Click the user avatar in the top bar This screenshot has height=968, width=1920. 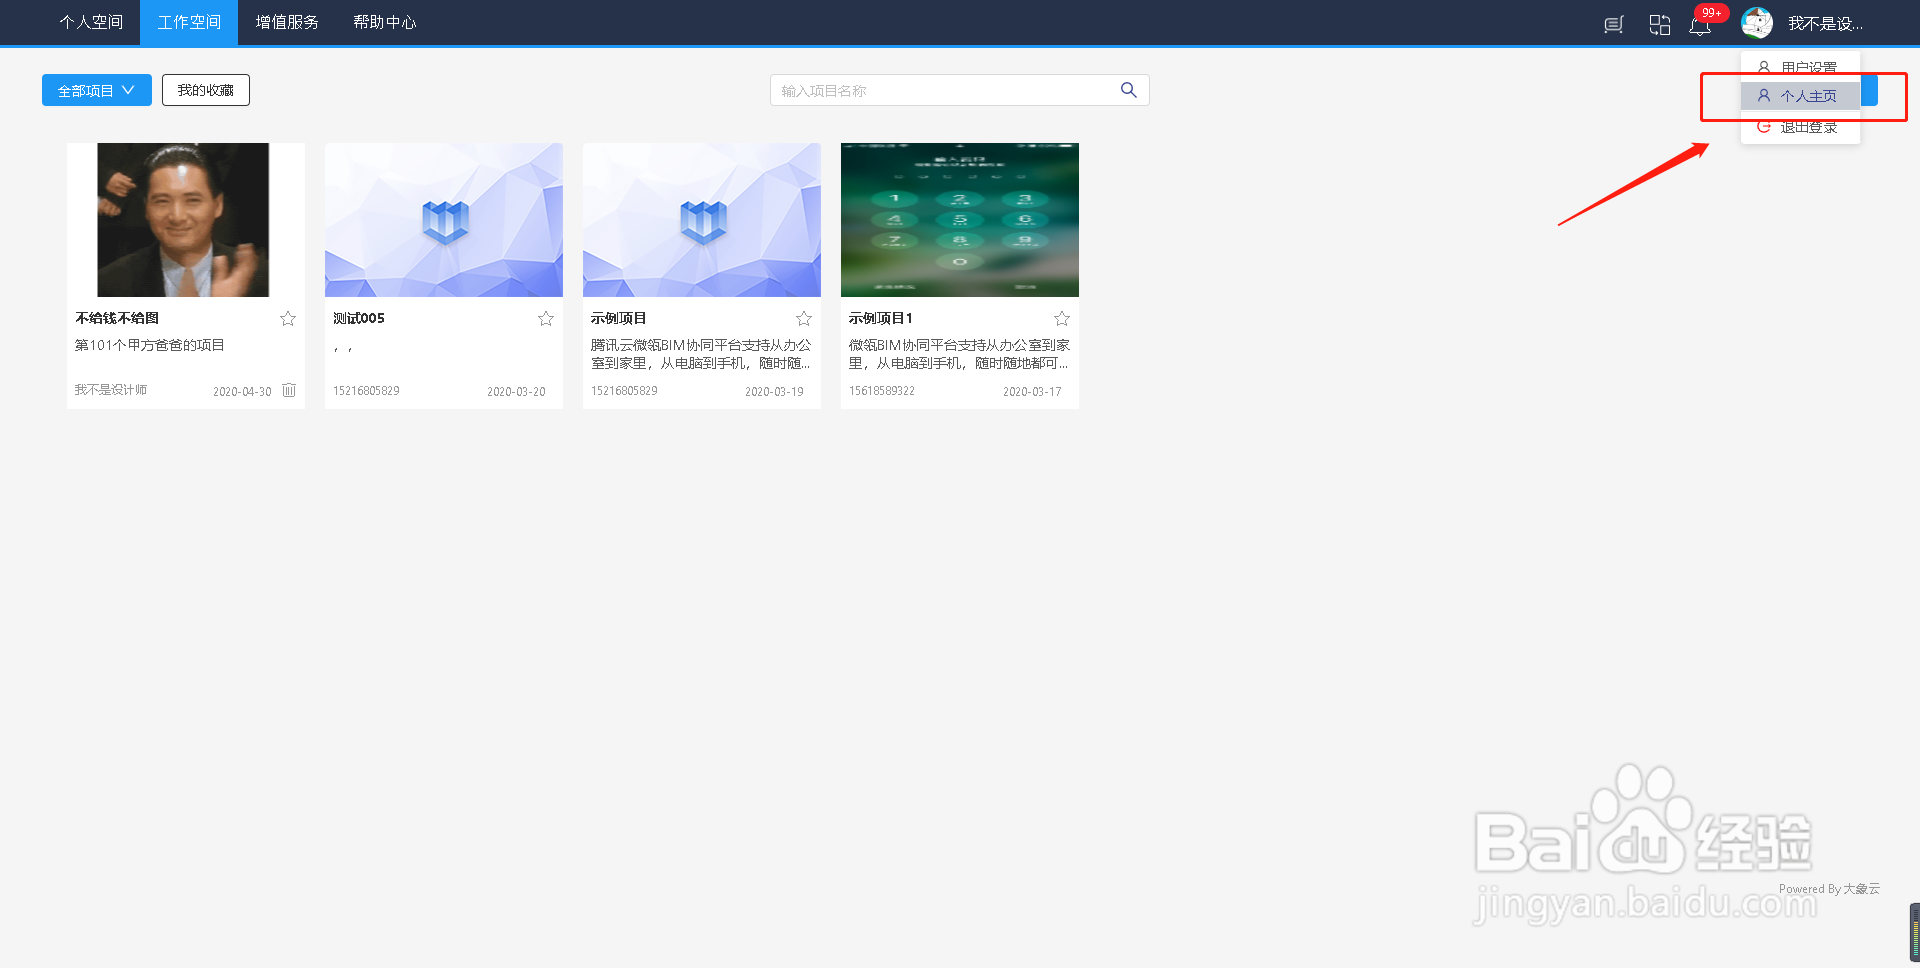(1756, 22)
